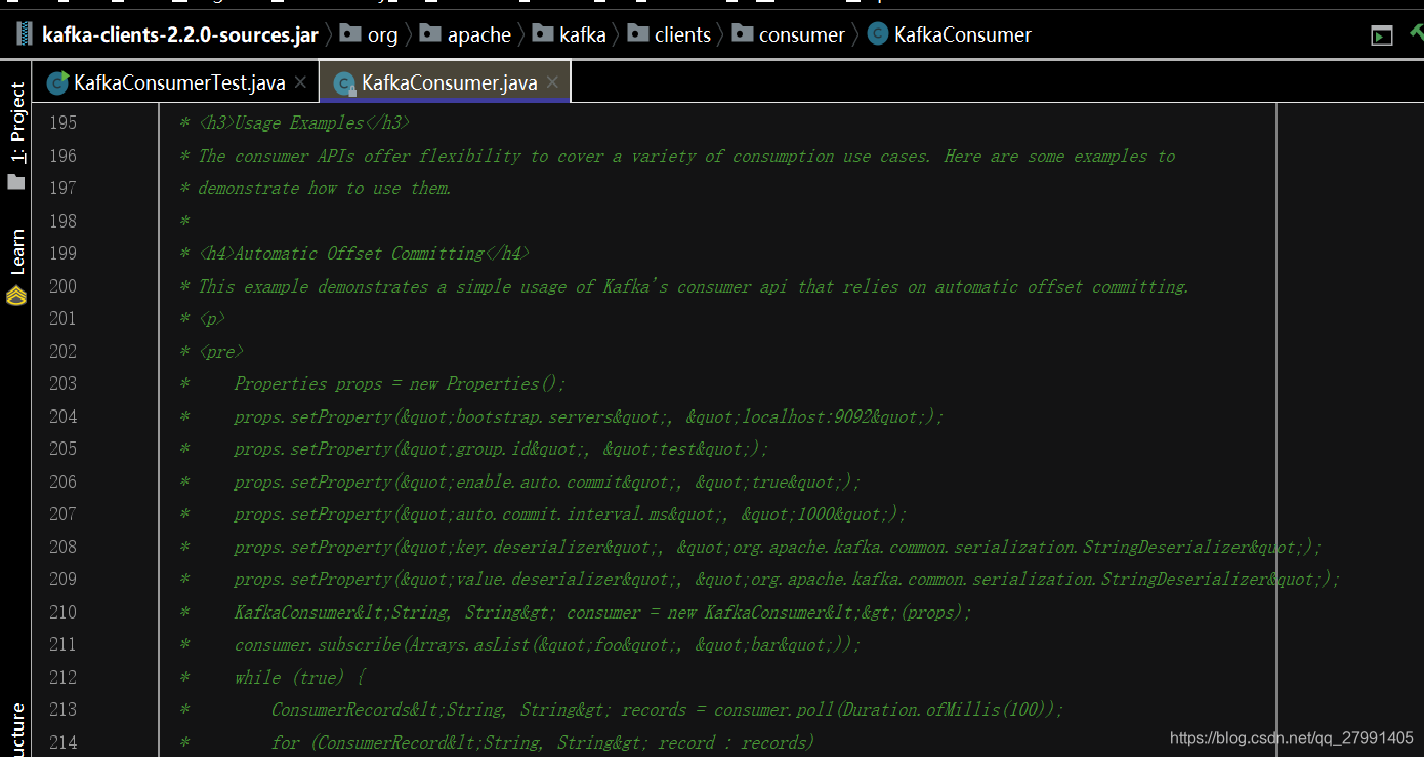Click the KafkaConsumer class icon in breadcrumb
This screenshot has height=757, width=1424.
[x=877, y=33]
